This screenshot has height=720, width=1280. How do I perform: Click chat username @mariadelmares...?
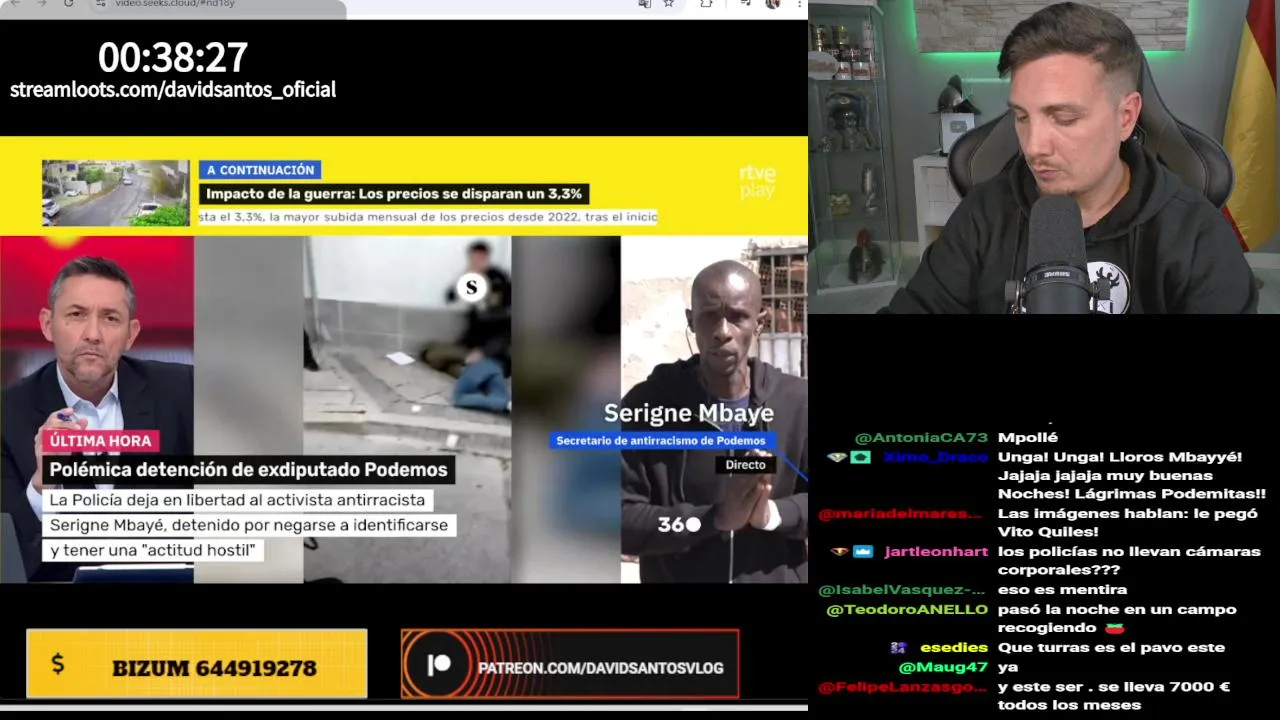900,514
